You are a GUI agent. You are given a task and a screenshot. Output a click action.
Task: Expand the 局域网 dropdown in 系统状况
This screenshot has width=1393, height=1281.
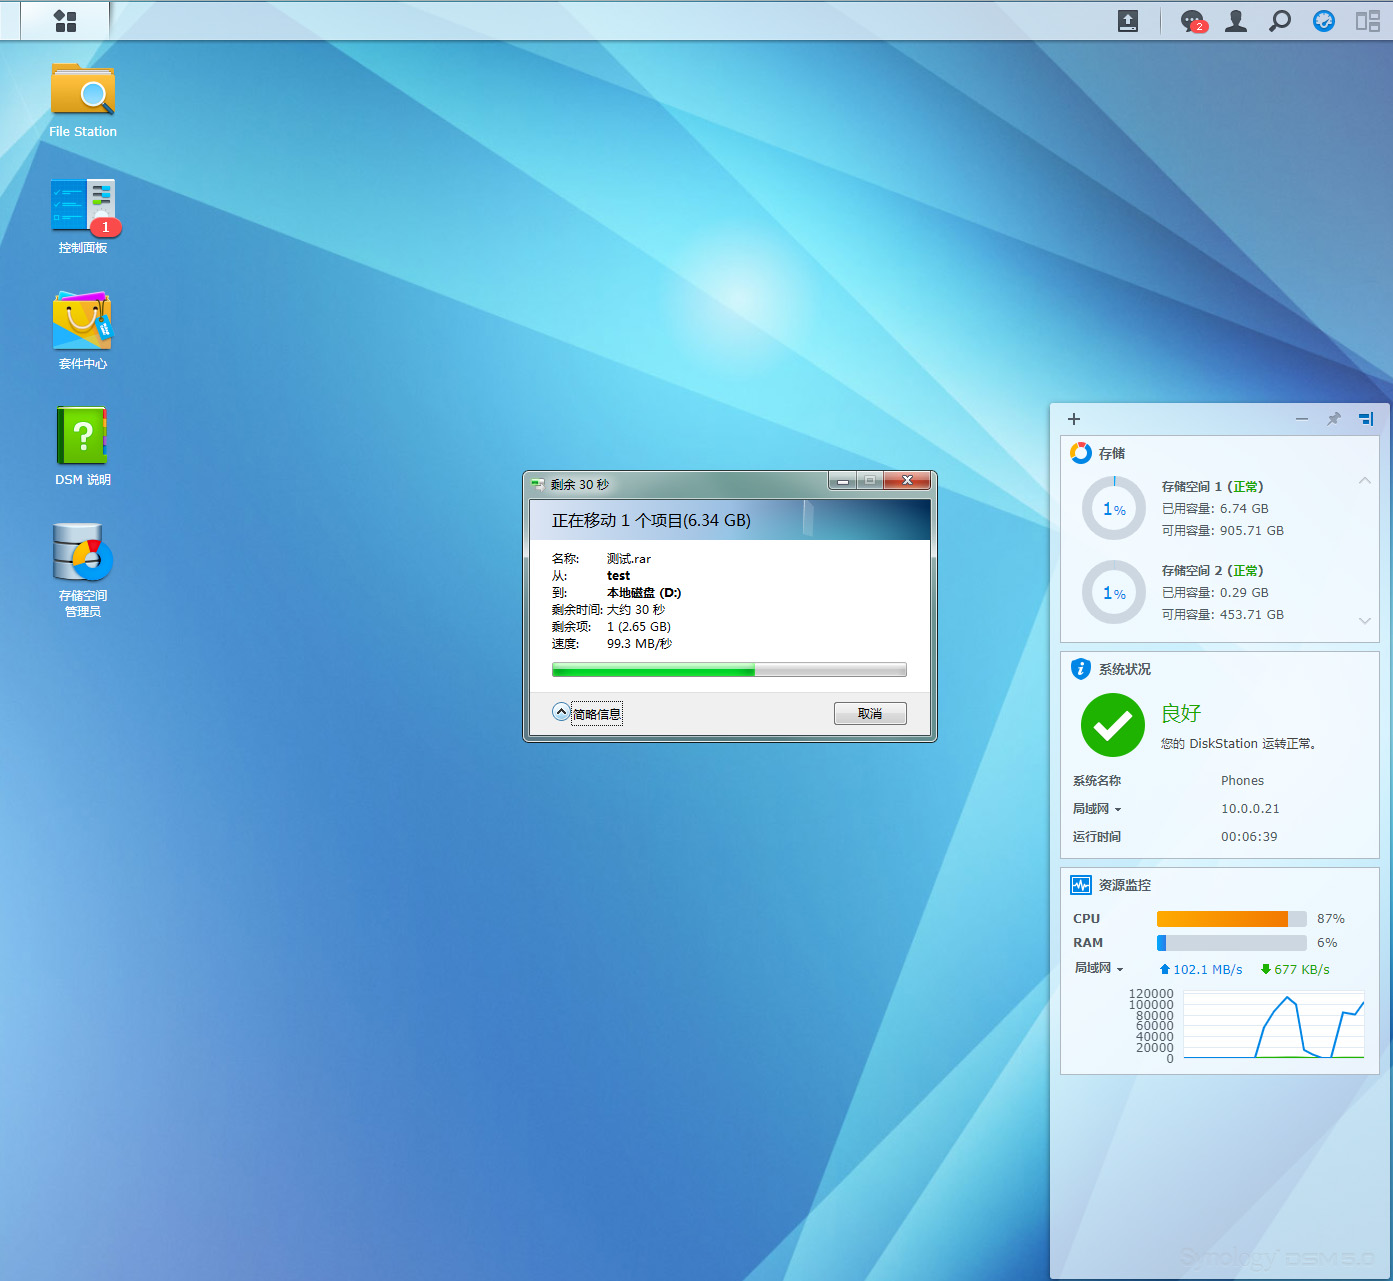click(x=1097, y=809)
